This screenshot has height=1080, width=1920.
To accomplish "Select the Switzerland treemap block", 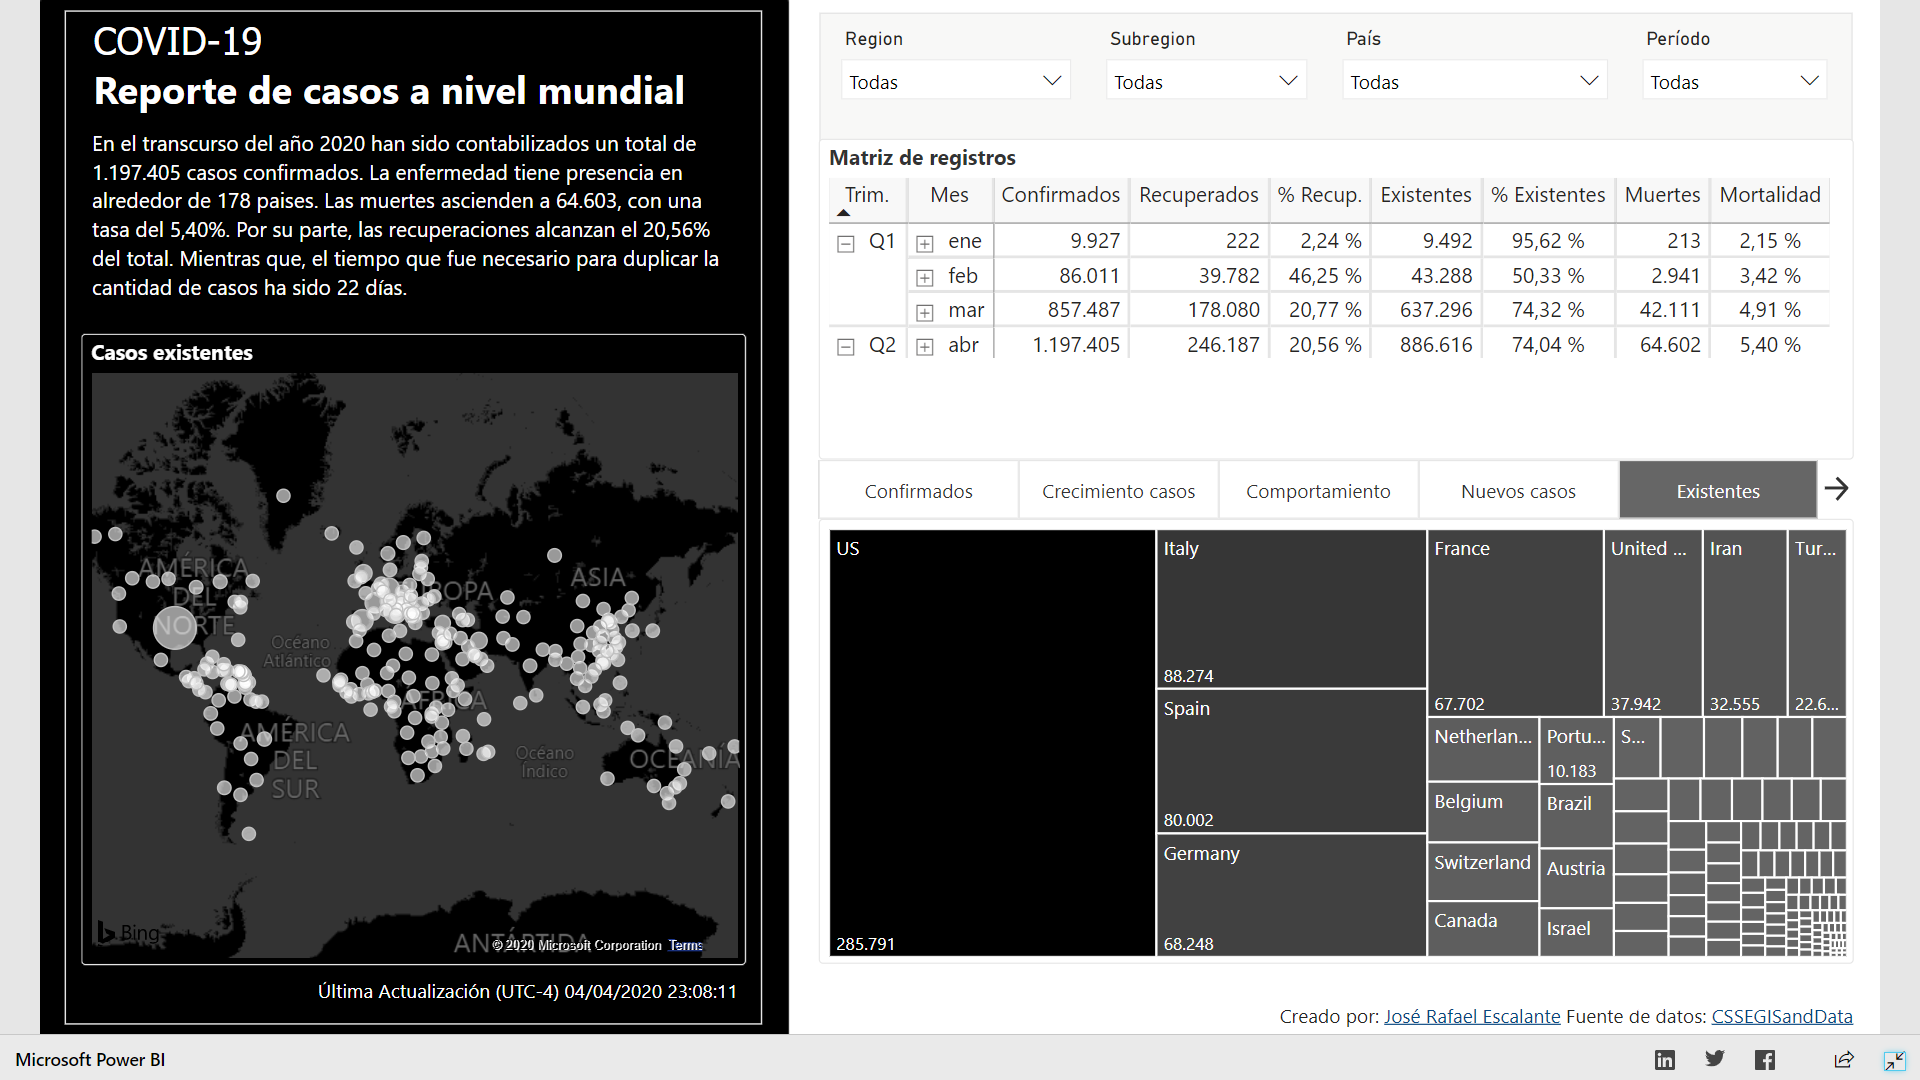I will (x=1483, y=871).
